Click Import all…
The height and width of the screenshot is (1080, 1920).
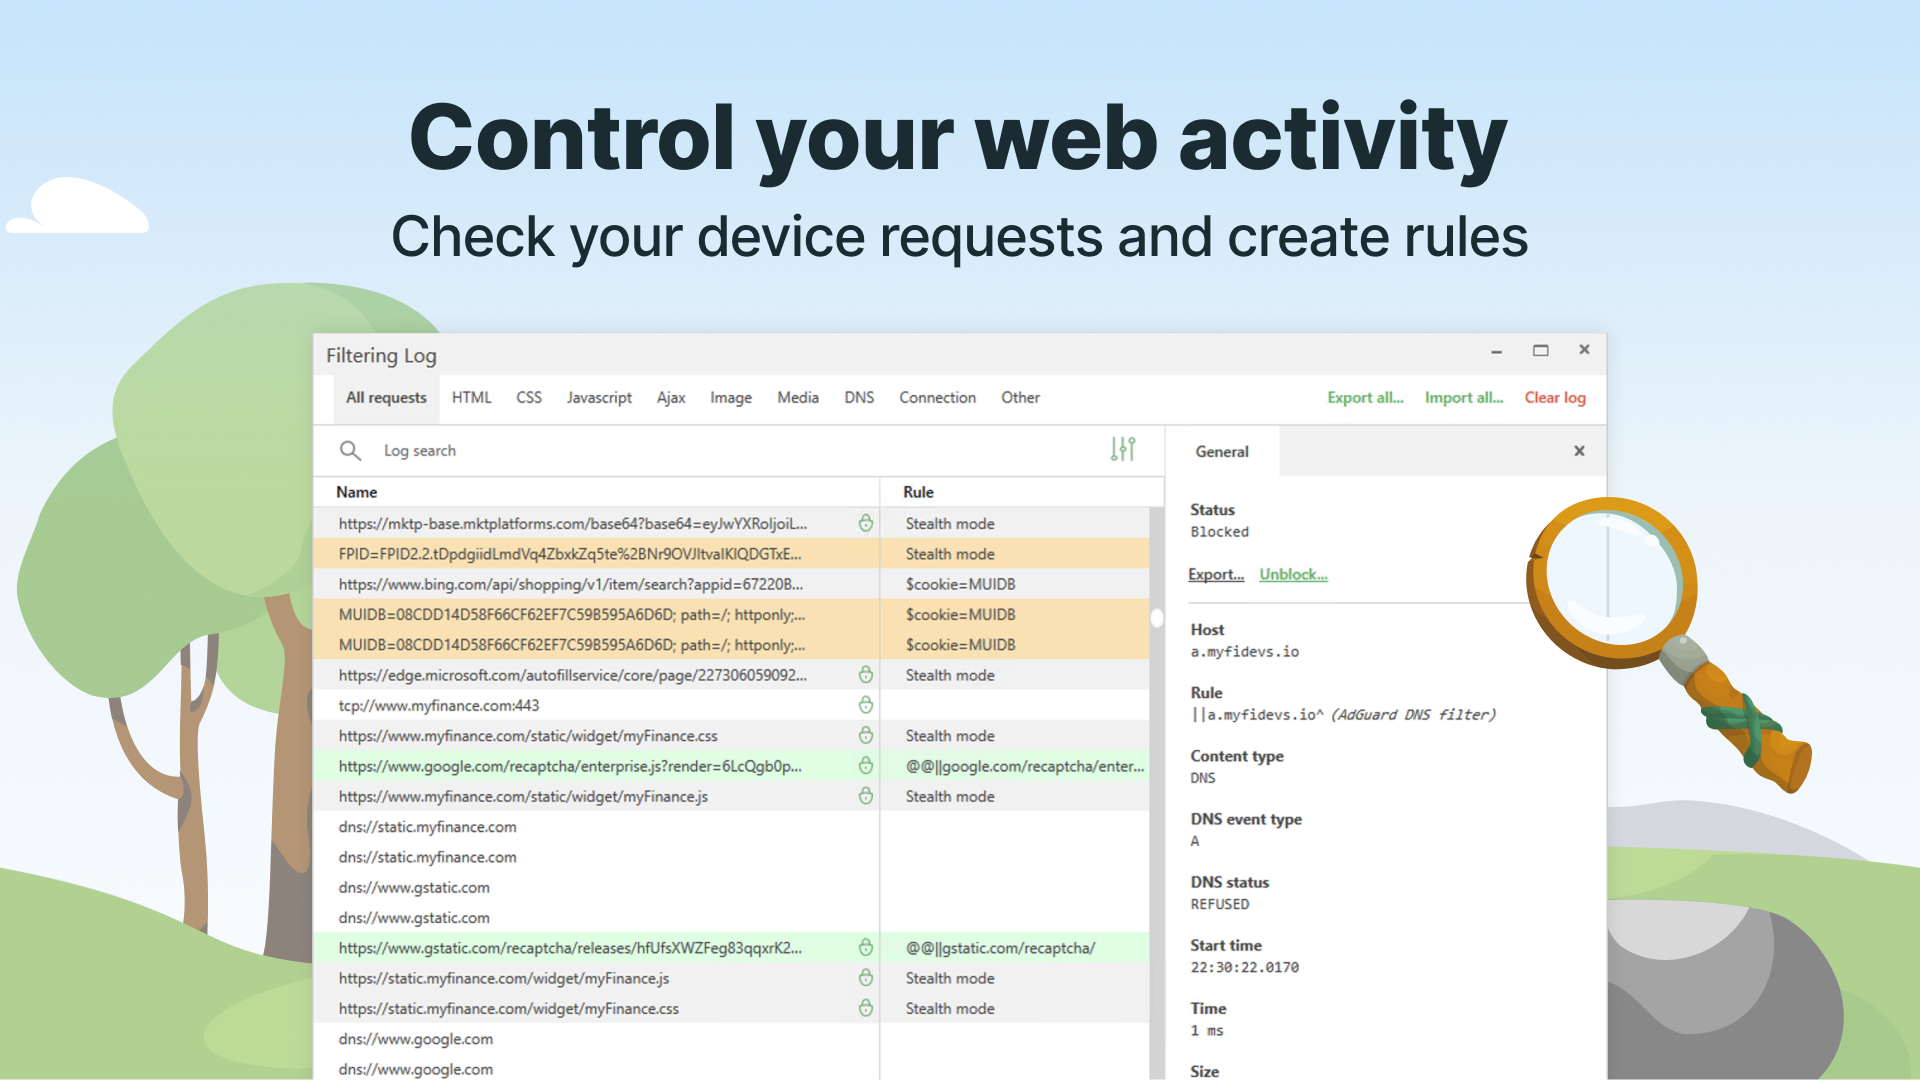click(x=1463, y=397)
